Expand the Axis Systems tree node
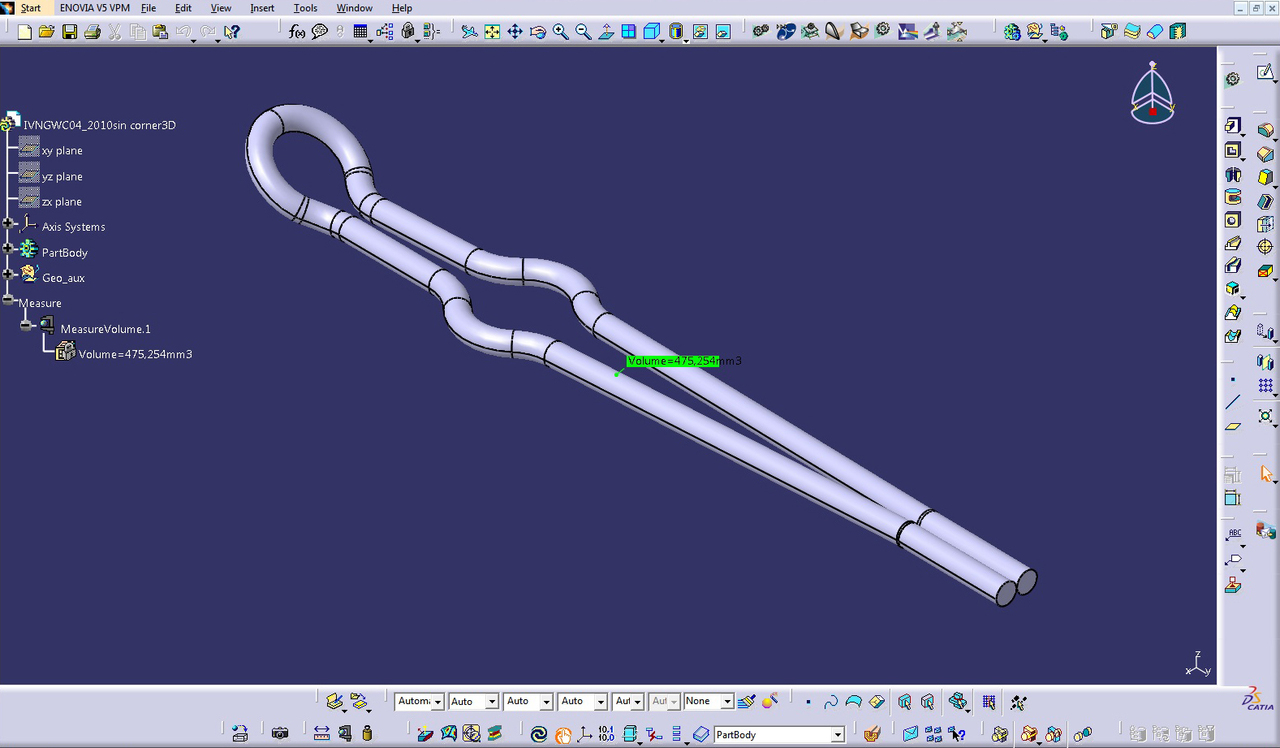 click(9, 224)
